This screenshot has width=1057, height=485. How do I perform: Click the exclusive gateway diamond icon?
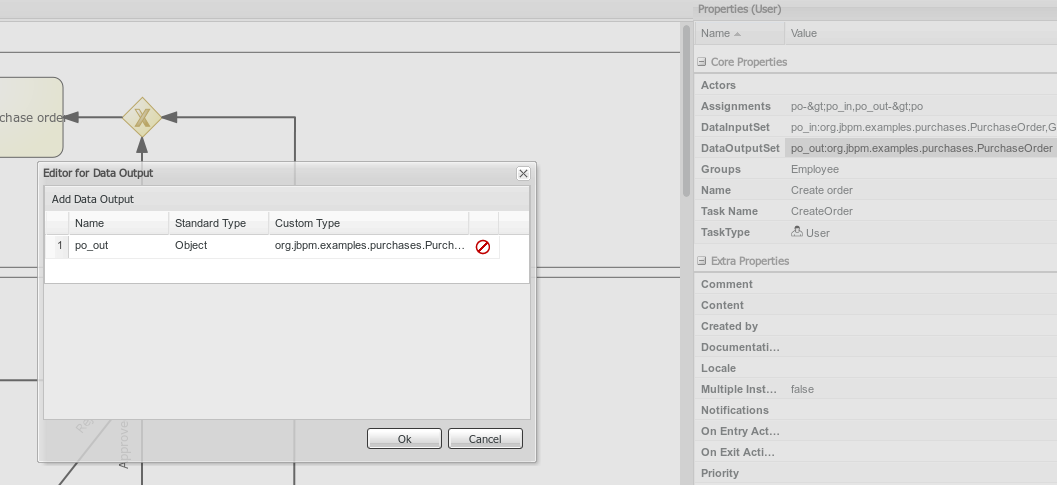click(x=142, y=118)
